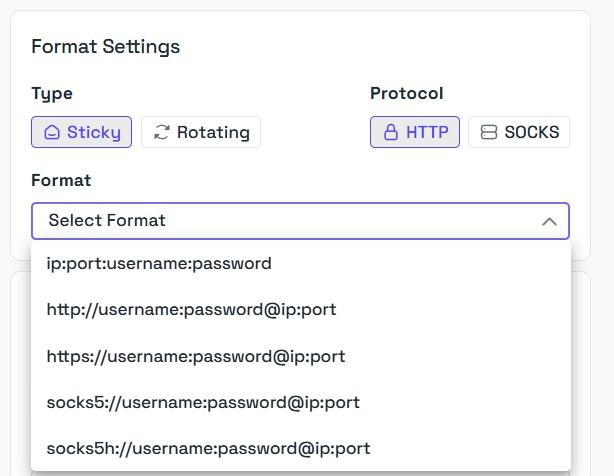
Task: Choose ip:port:username:password format option
Action: coord(159,264)
